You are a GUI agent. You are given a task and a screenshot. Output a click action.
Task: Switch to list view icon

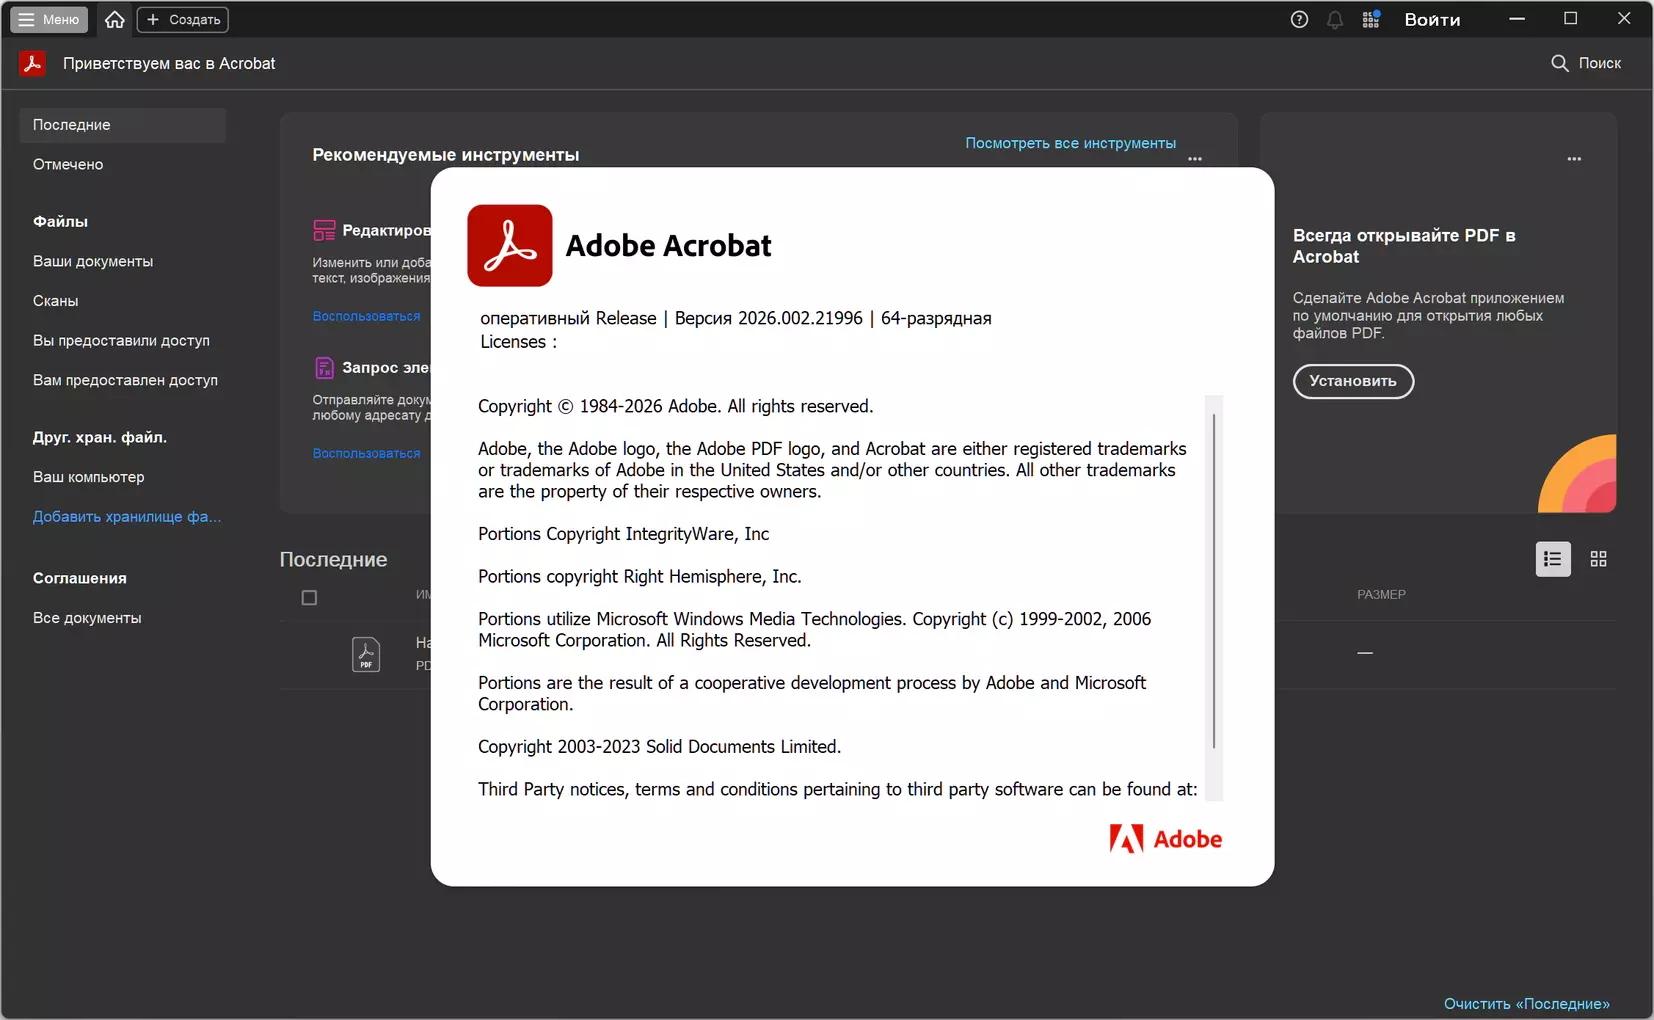coord(1553,559)
